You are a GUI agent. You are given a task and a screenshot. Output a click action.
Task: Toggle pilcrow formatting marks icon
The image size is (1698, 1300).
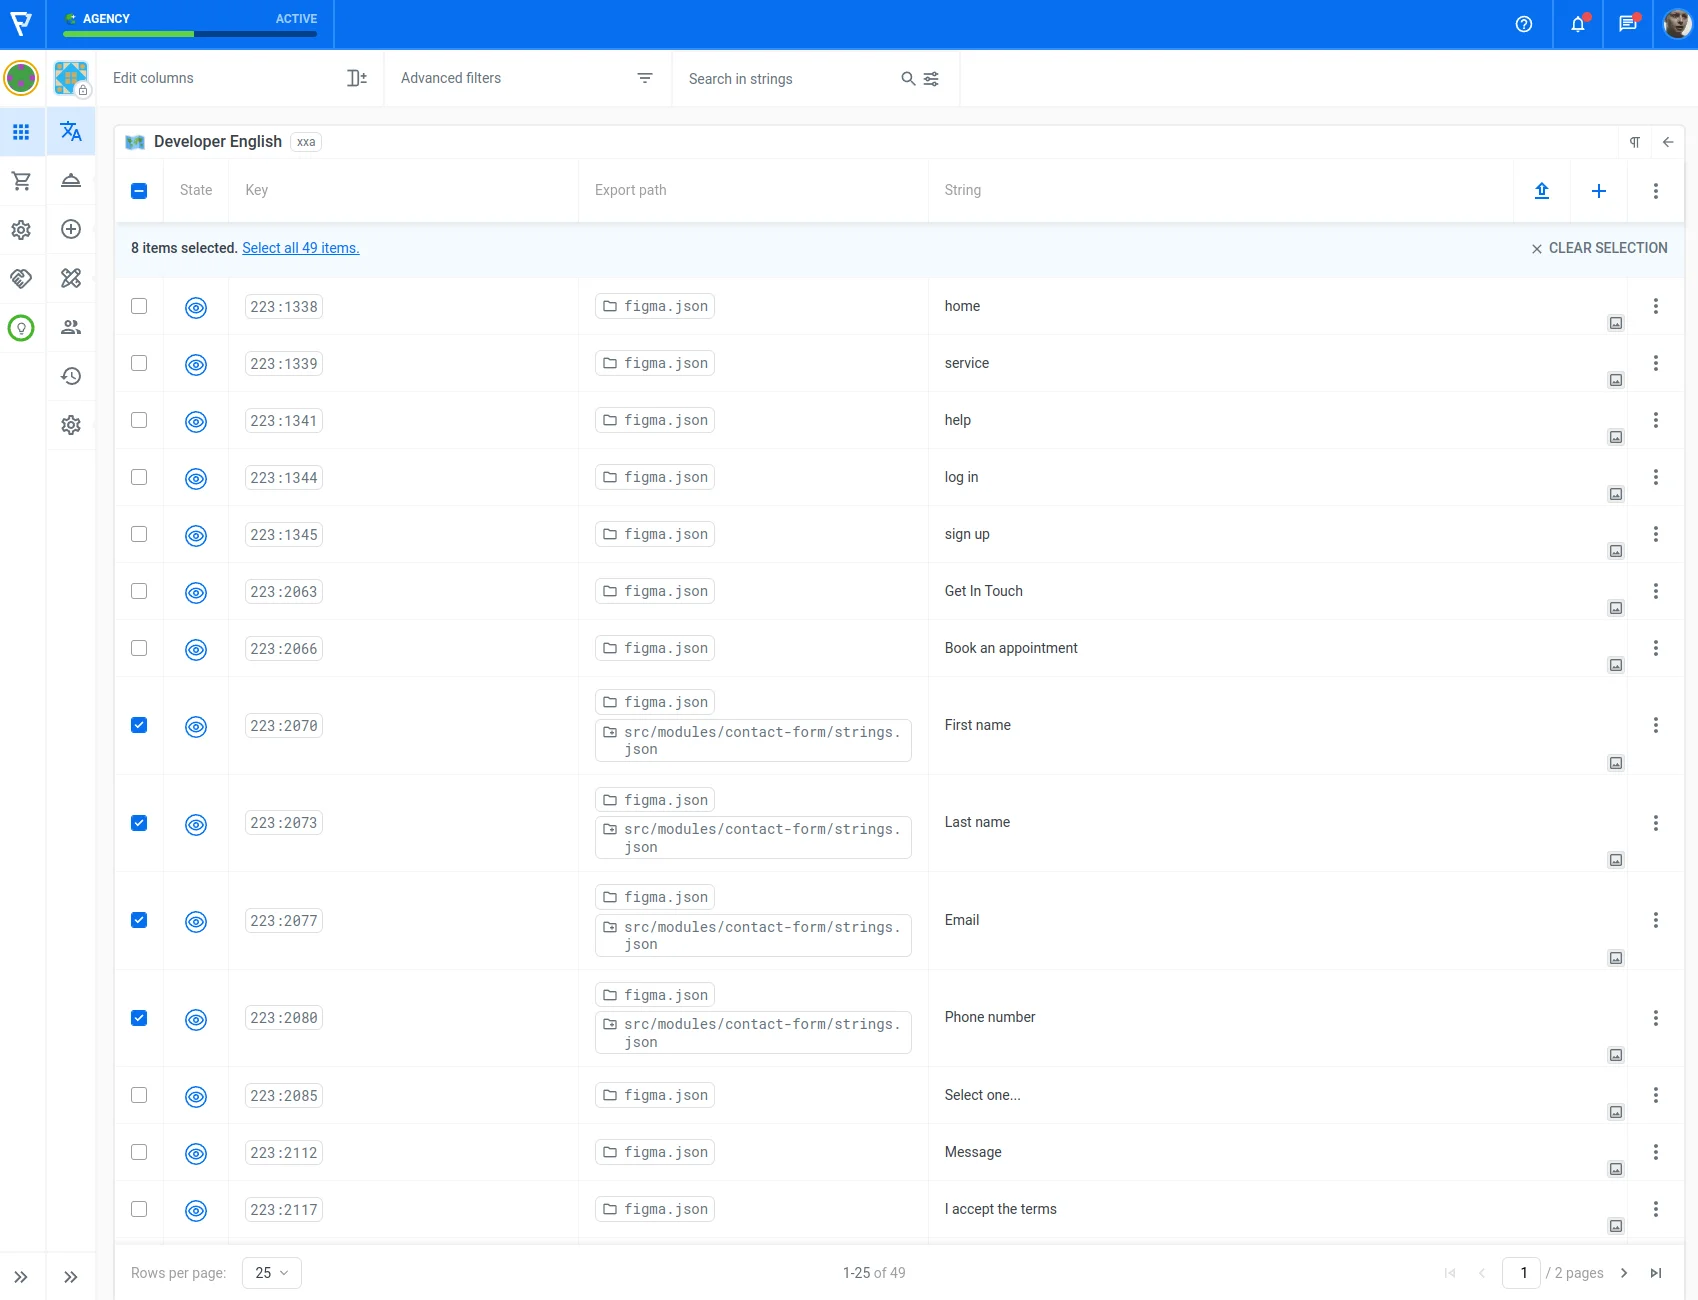point(1634,142)
